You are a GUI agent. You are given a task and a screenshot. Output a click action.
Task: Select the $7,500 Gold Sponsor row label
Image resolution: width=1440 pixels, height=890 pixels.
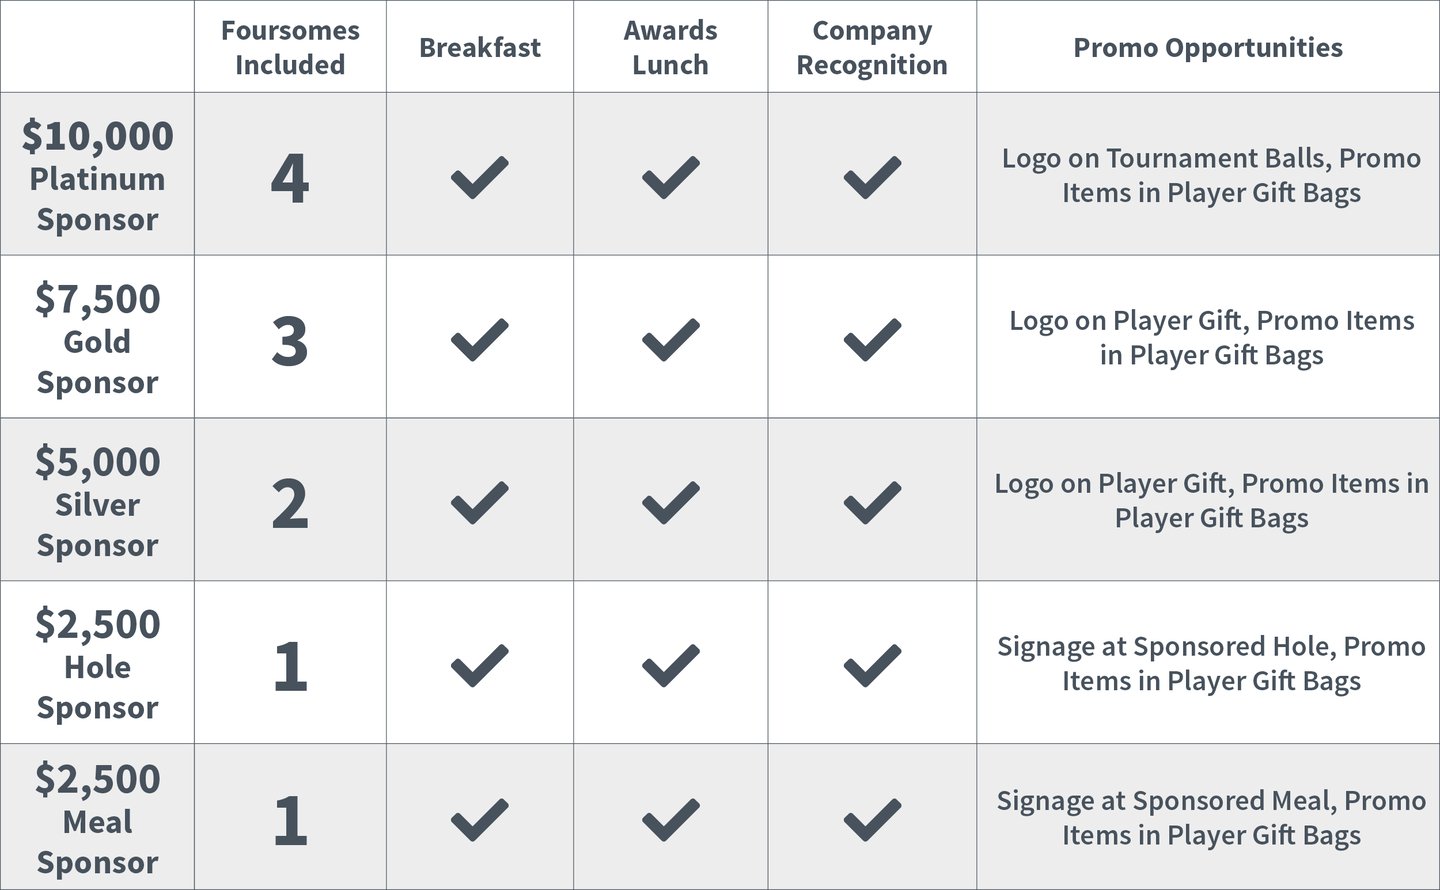click(x=97, y=340)
